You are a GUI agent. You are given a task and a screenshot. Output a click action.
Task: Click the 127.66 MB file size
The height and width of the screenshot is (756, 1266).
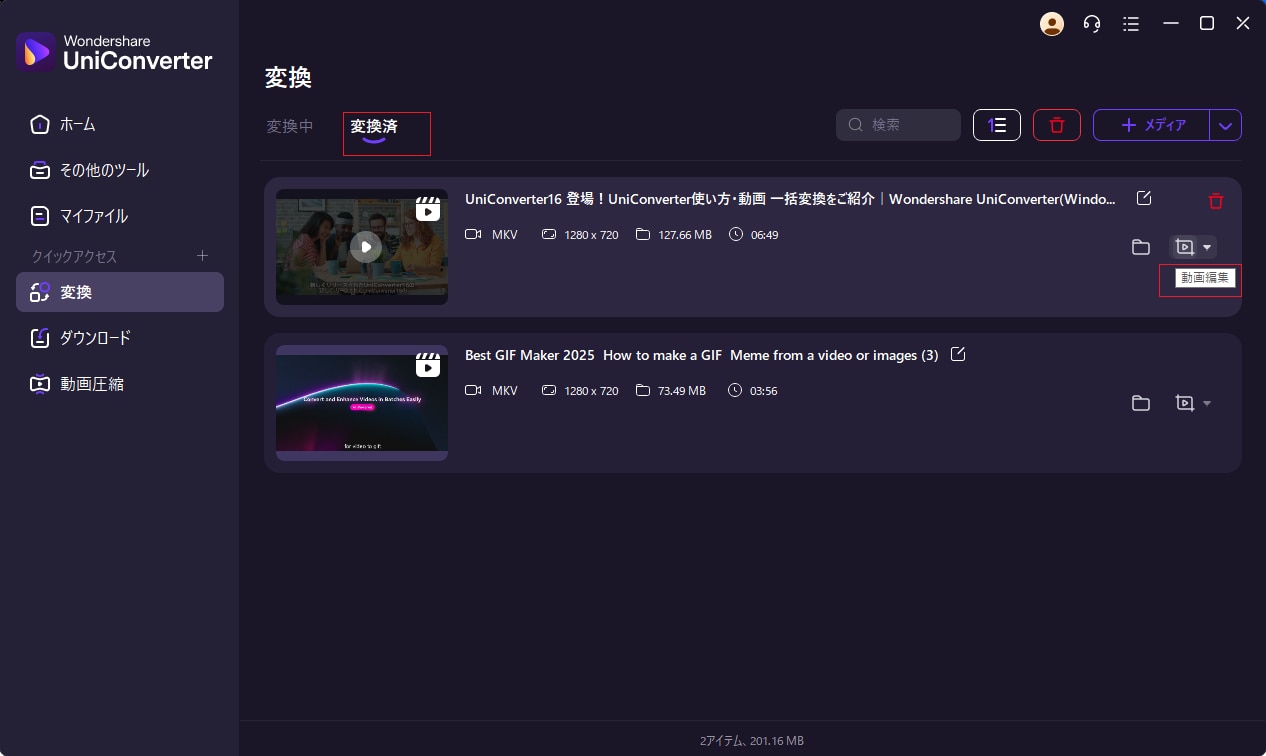pos(685,235)
